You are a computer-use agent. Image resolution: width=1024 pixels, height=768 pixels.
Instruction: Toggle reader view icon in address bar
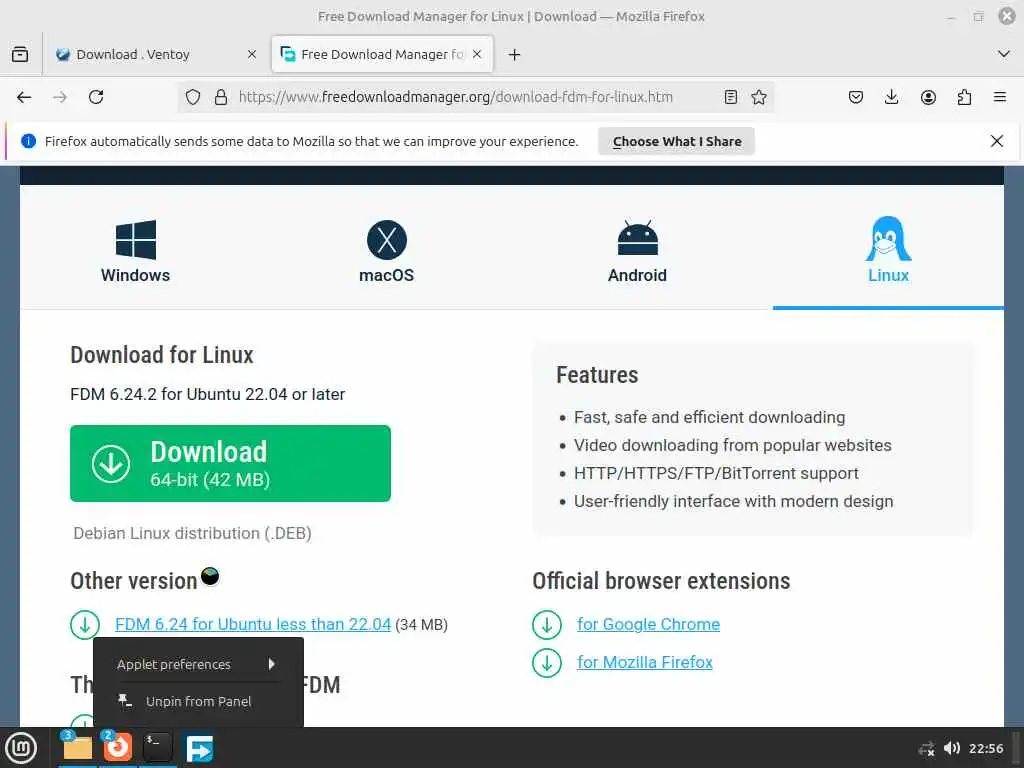point(731,97)
